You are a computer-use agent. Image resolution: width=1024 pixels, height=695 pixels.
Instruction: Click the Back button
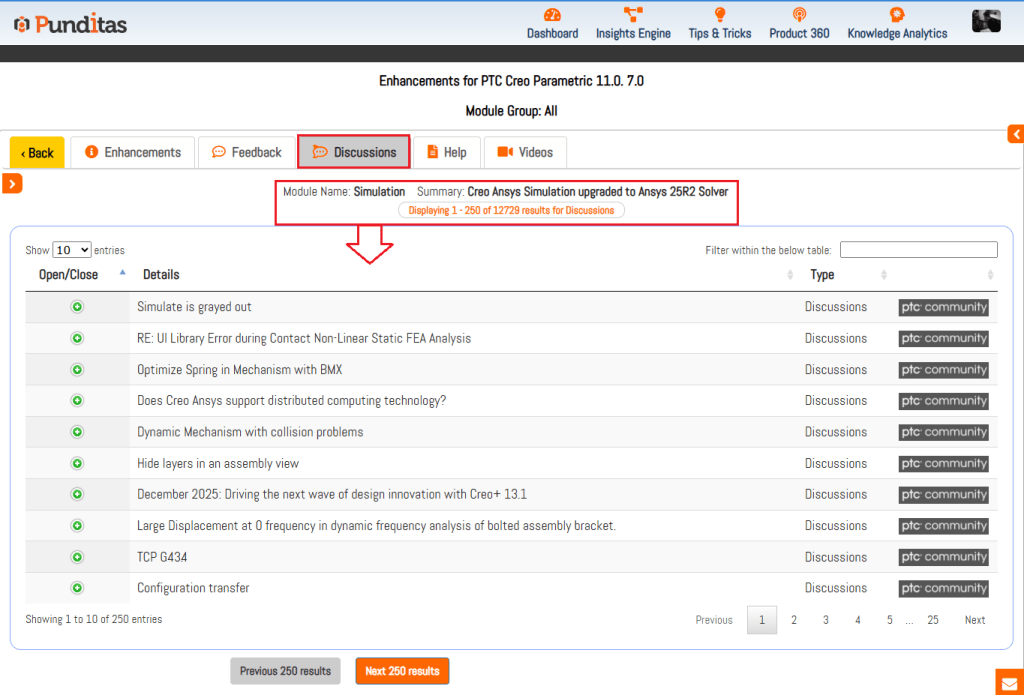37,153
